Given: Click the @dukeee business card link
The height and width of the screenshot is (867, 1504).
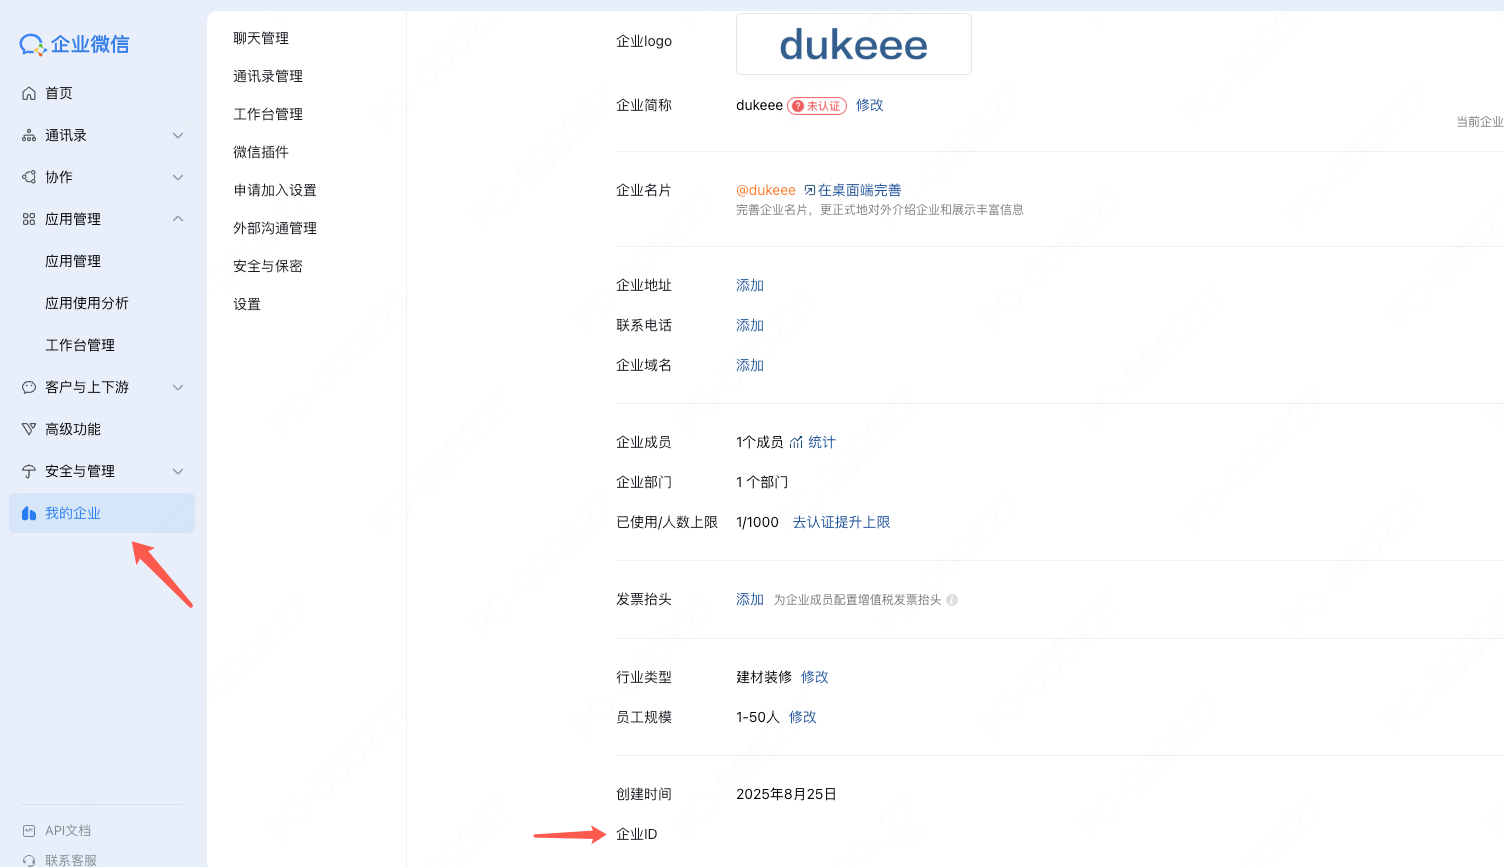Looking at the screenshot, I should [x=766, y=190].
